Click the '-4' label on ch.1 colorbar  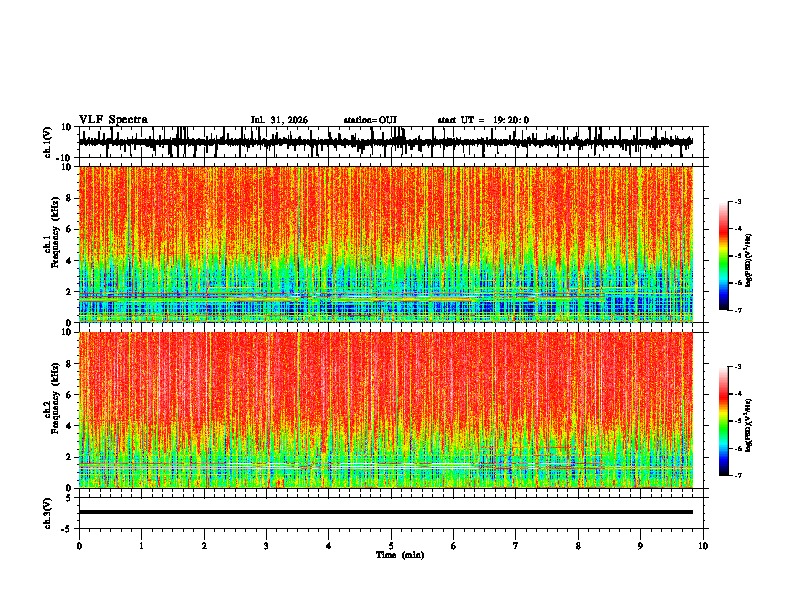[x=737, y=229]
